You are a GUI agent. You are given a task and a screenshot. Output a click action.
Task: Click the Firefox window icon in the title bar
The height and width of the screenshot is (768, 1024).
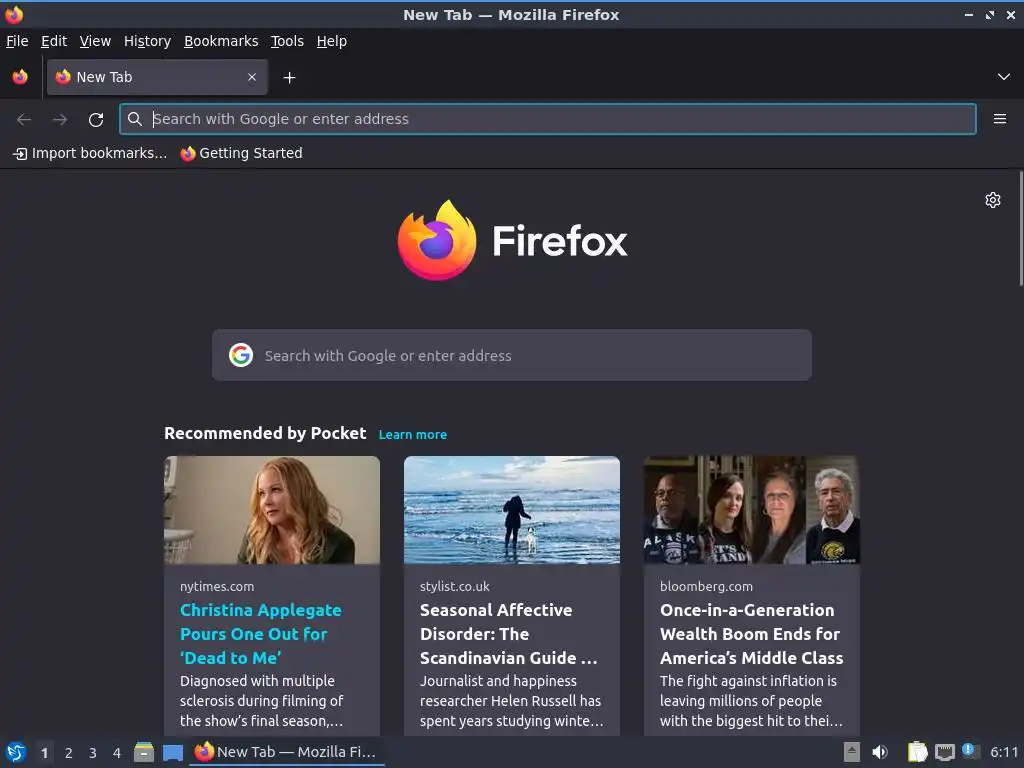tap(14, 14)
